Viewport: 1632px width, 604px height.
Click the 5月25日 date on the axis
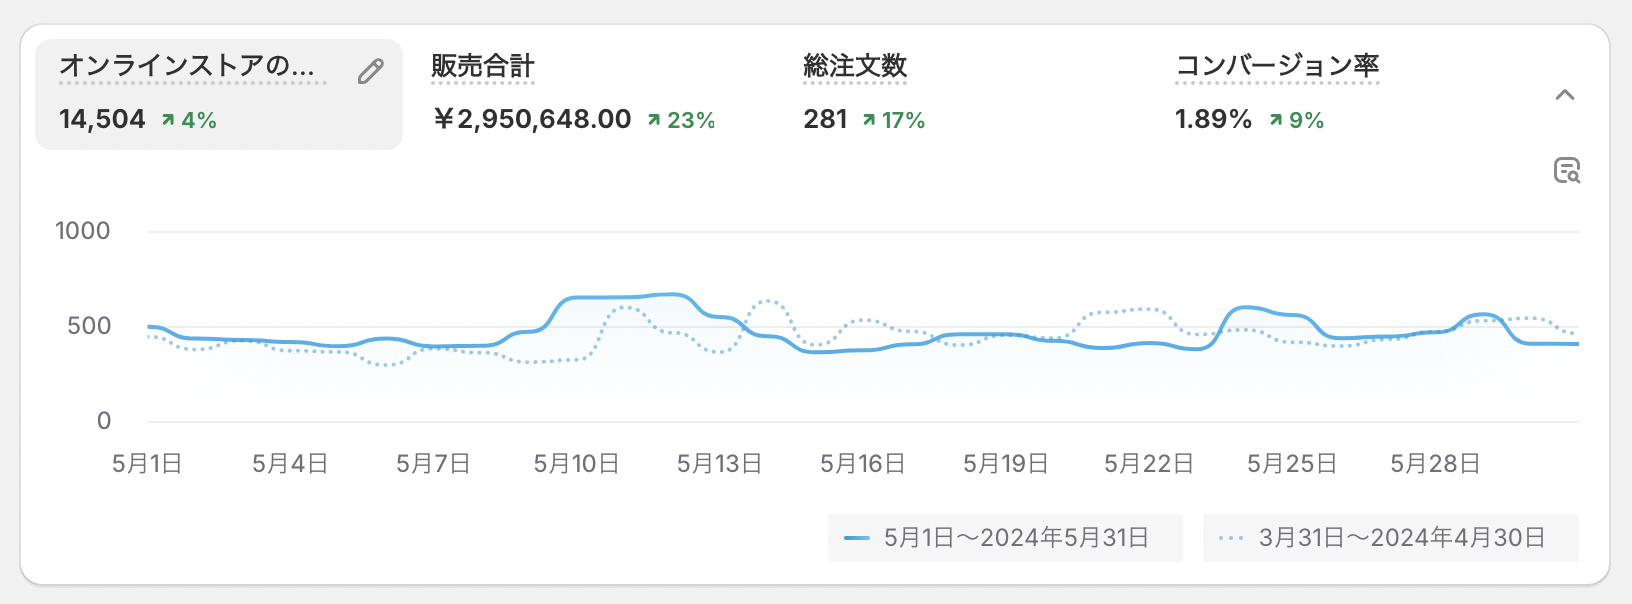[x=1291, y=464]
